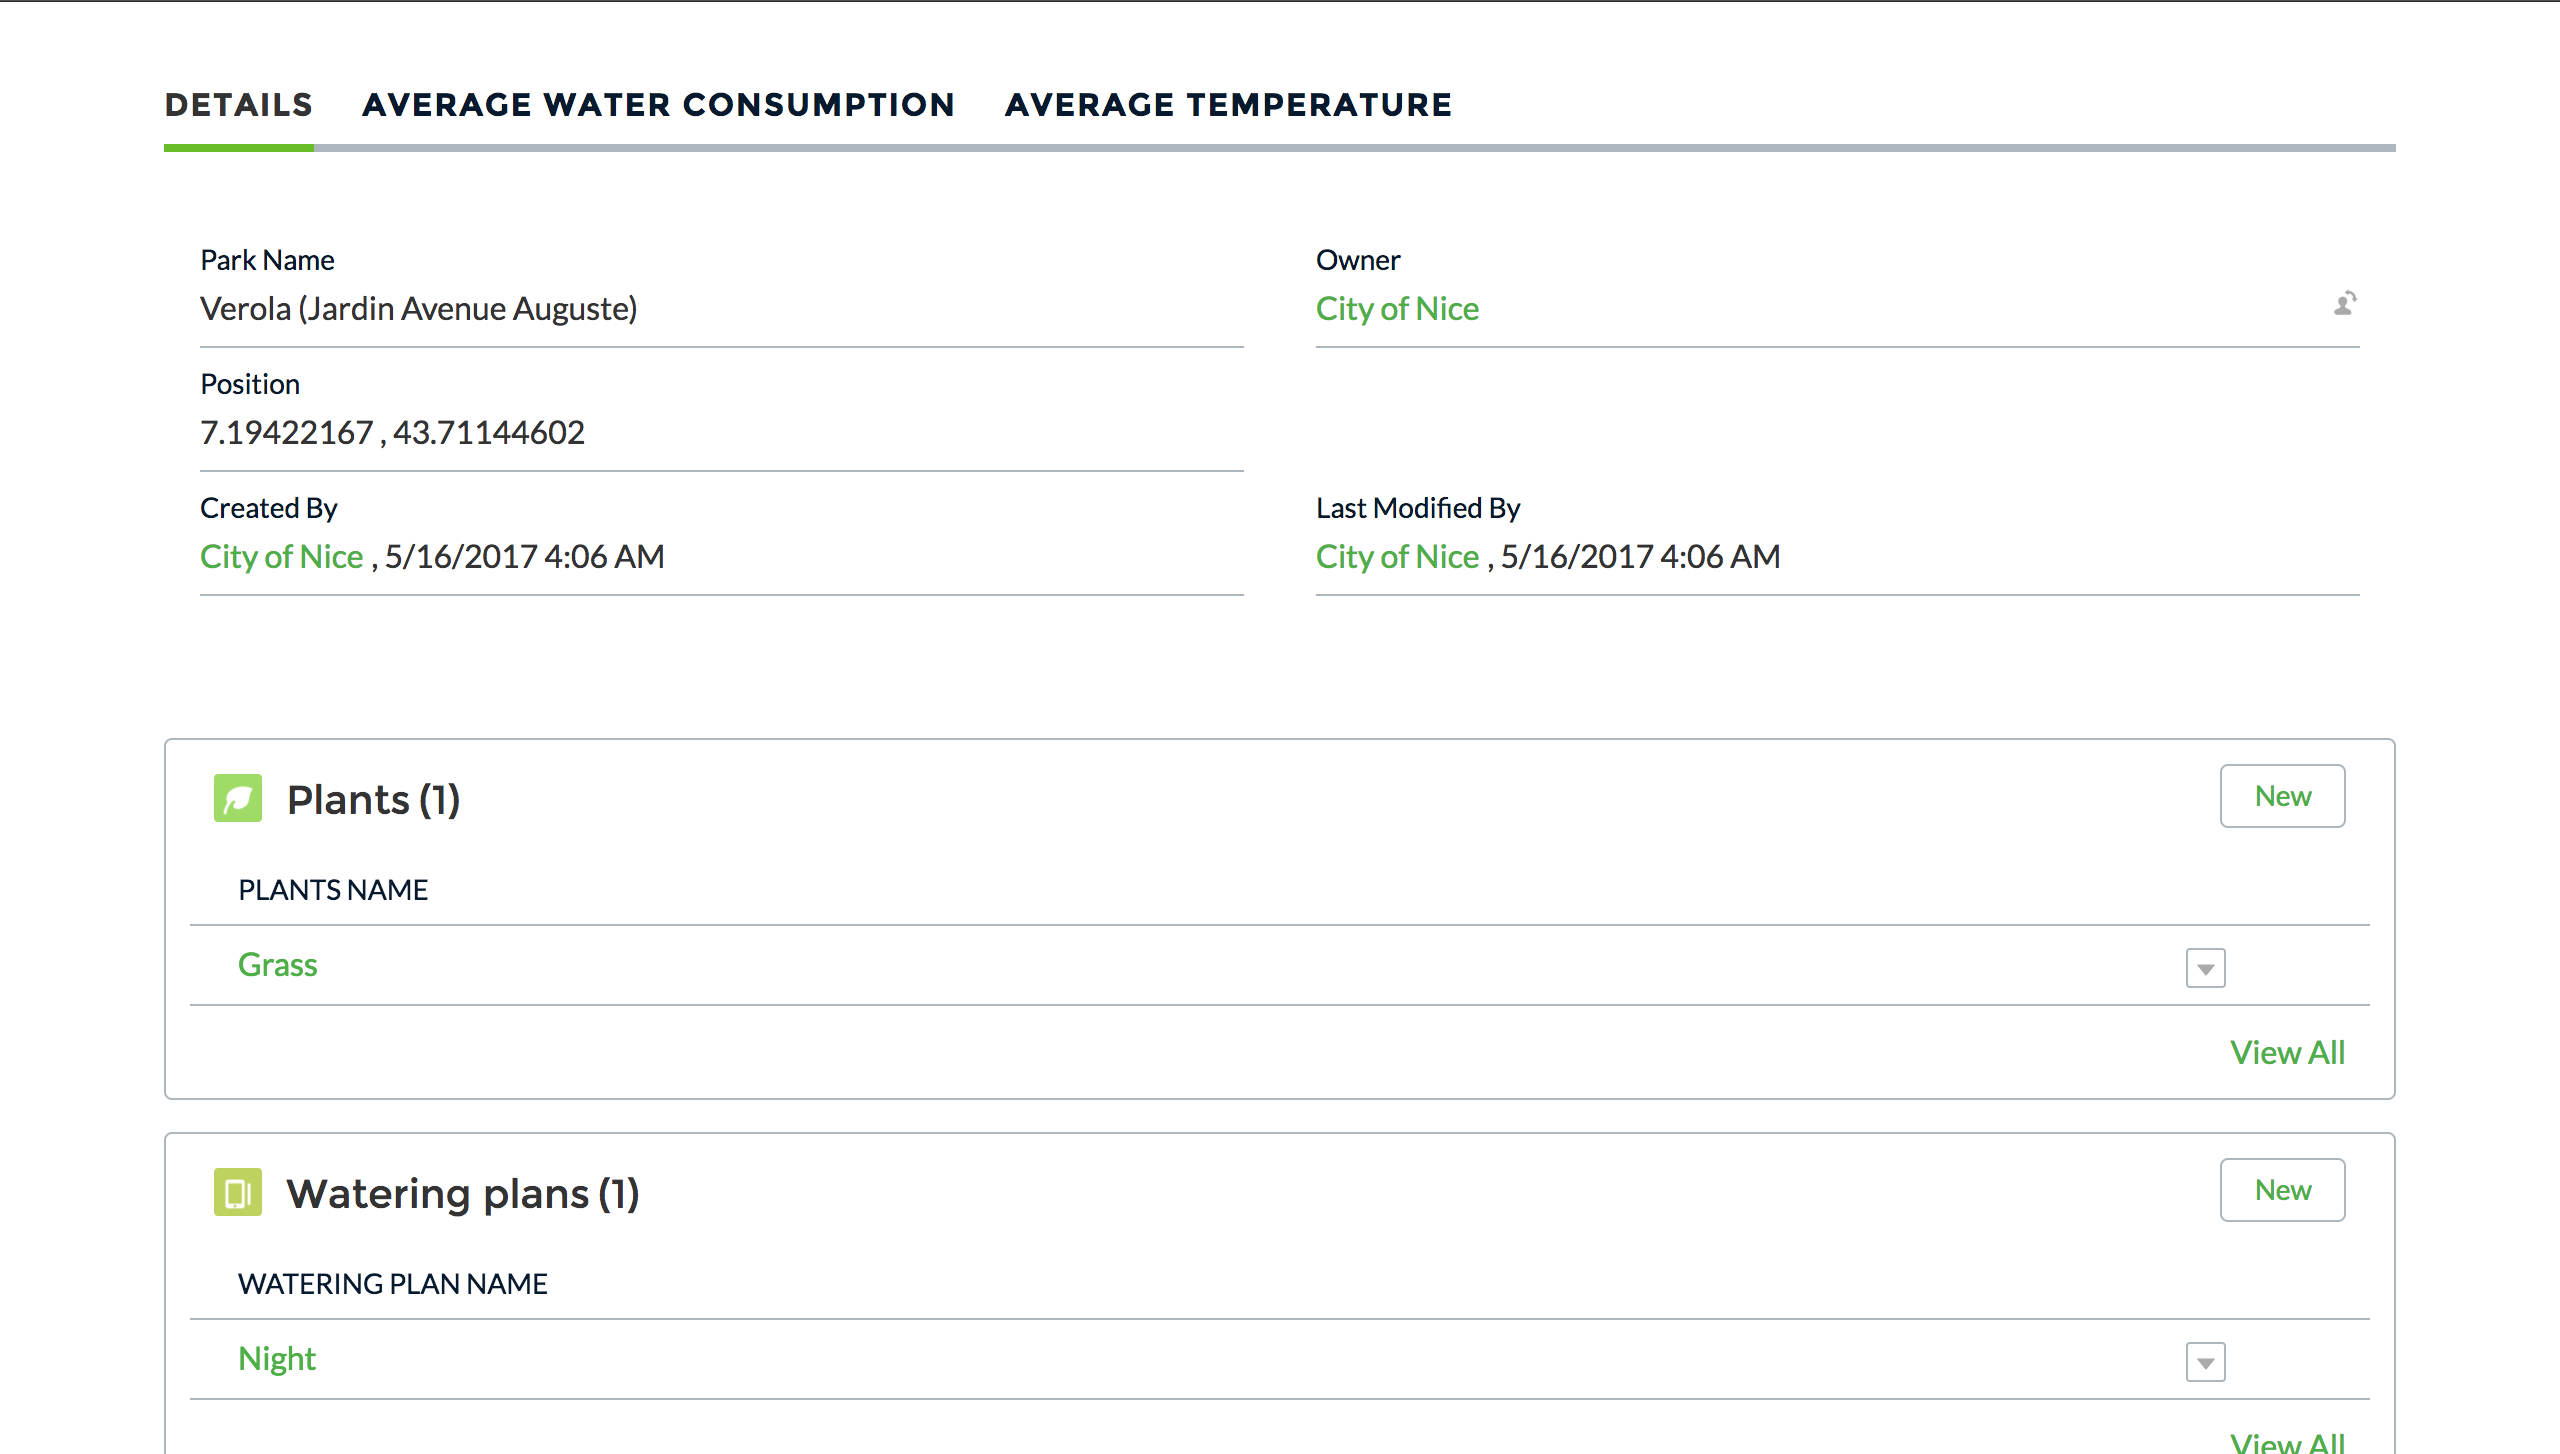This screenshot has width=2560, height=1454.
Task: Open the Average Temperature tab
Action: (x=1228, y=105)
